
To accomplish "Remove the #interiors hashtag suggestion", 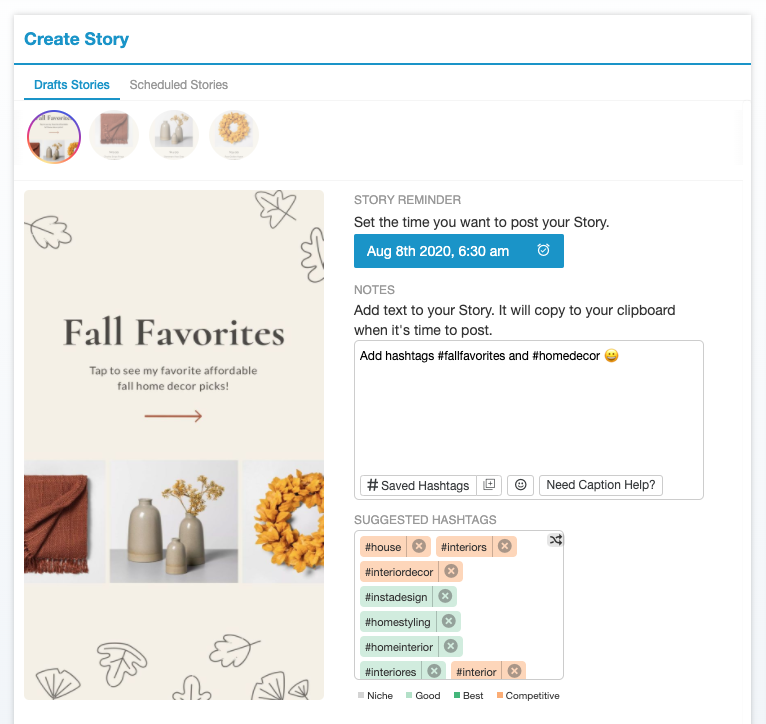I will [505, 546].
